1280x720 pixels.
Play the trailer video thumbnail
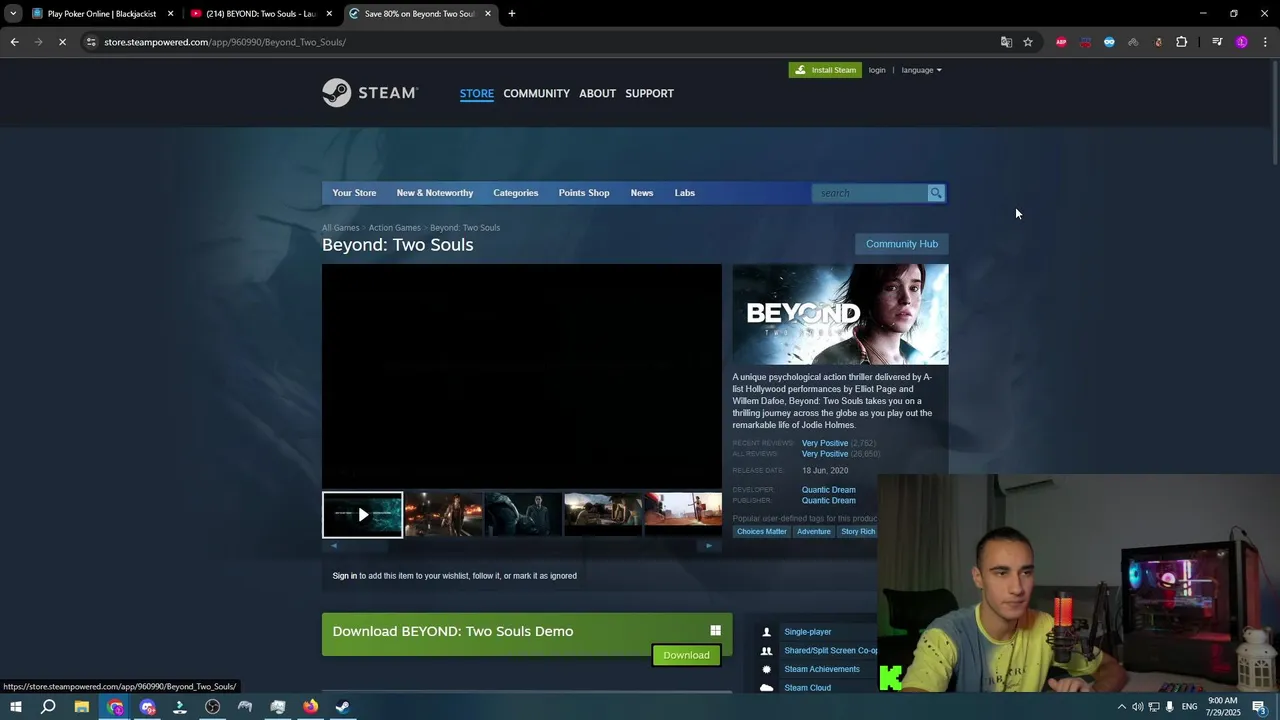[363, 515]
